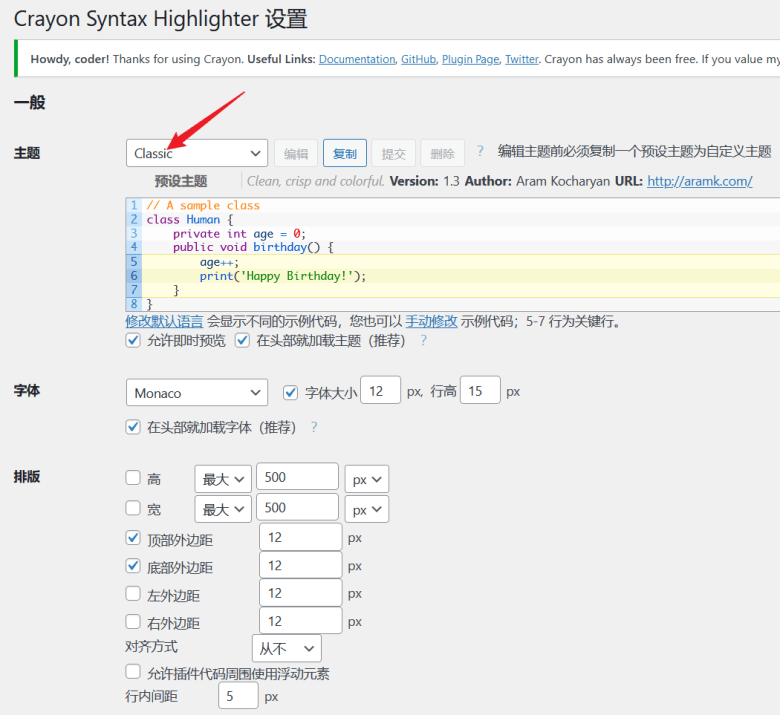This screenshot has width=780, height=715.
Task: Enable the 高 height checkbox
Action: [x=133, y=478]
